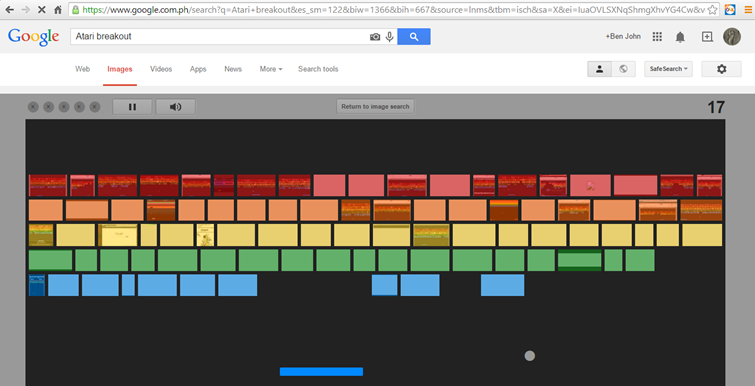Open Search tools options

[318, 69]
